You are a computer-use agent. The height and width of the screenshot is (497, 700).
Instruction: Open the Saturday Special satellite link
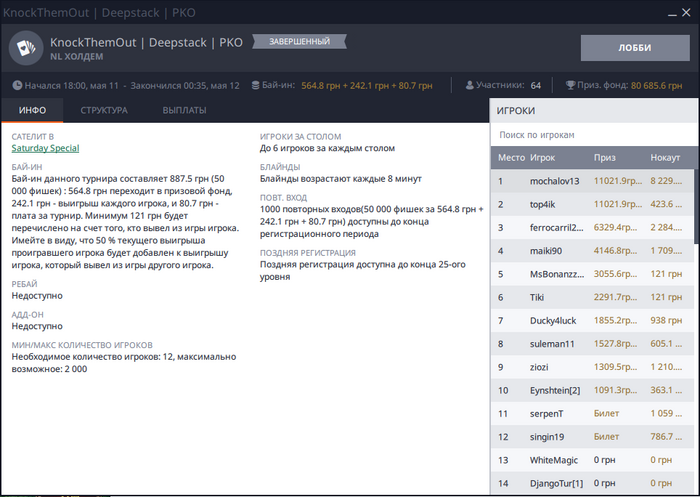click(45, 148)
